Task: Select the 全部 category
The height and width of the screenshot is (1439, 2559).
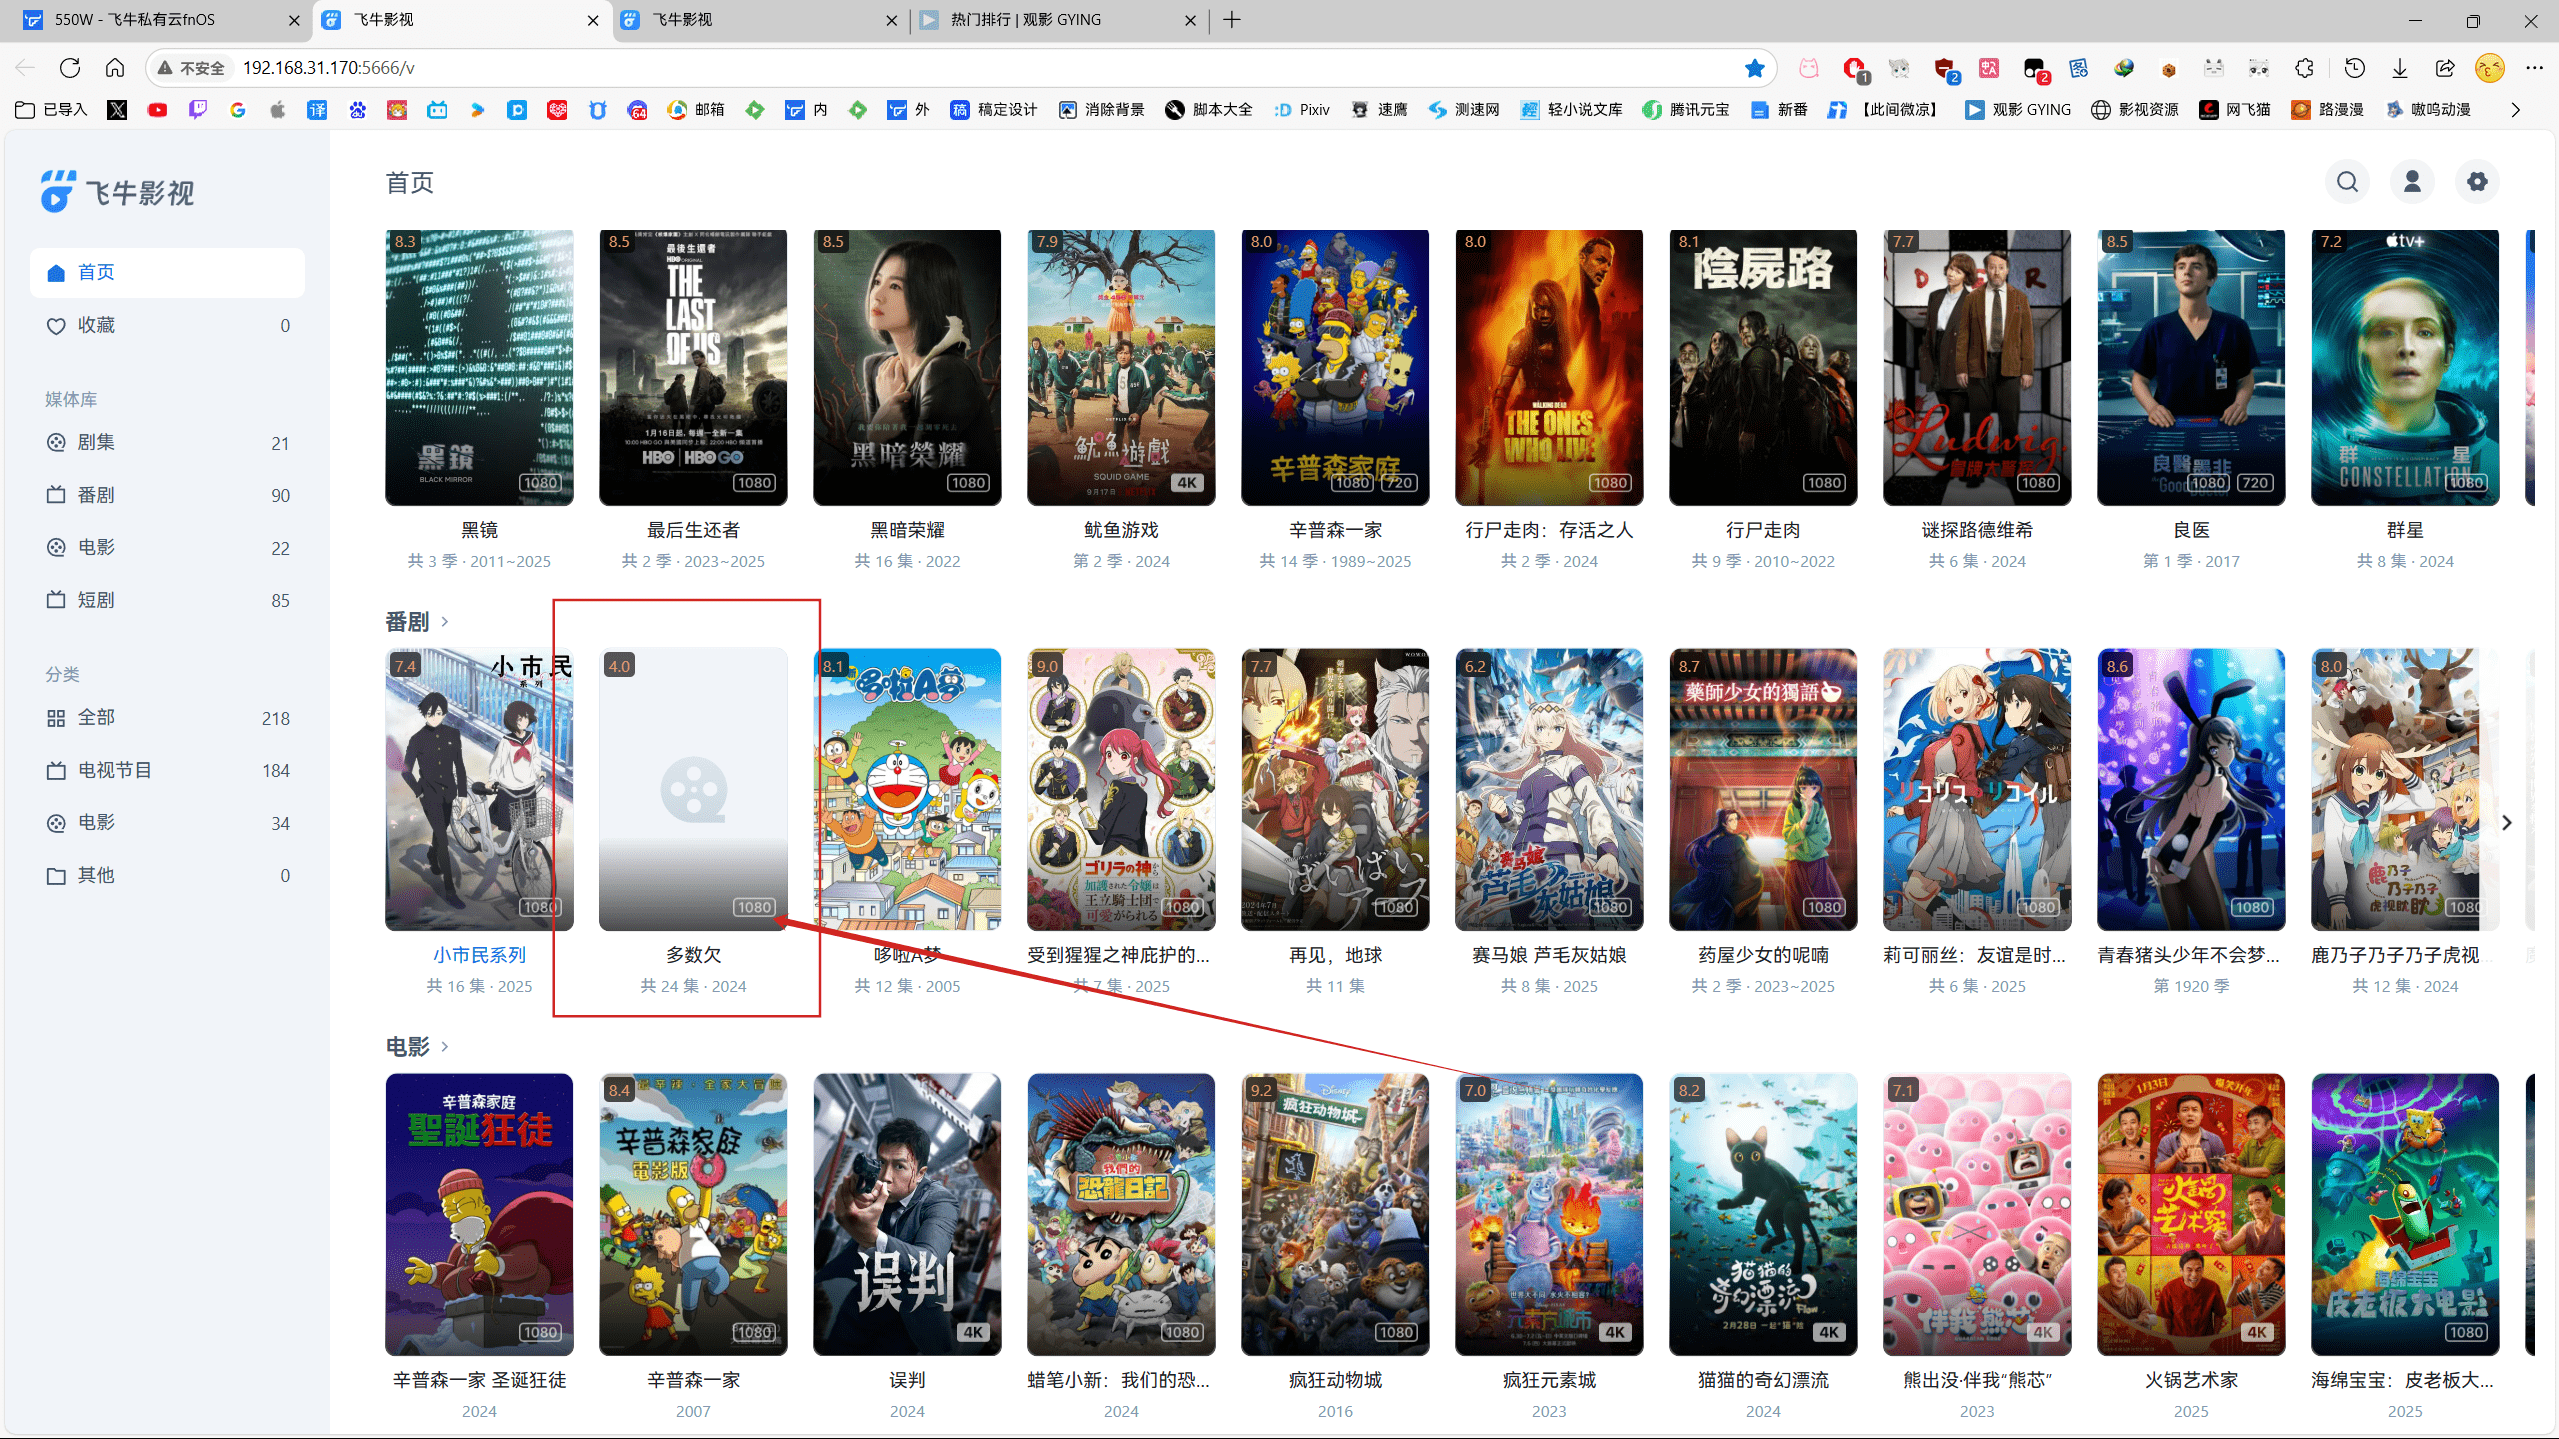Action: 167,718
